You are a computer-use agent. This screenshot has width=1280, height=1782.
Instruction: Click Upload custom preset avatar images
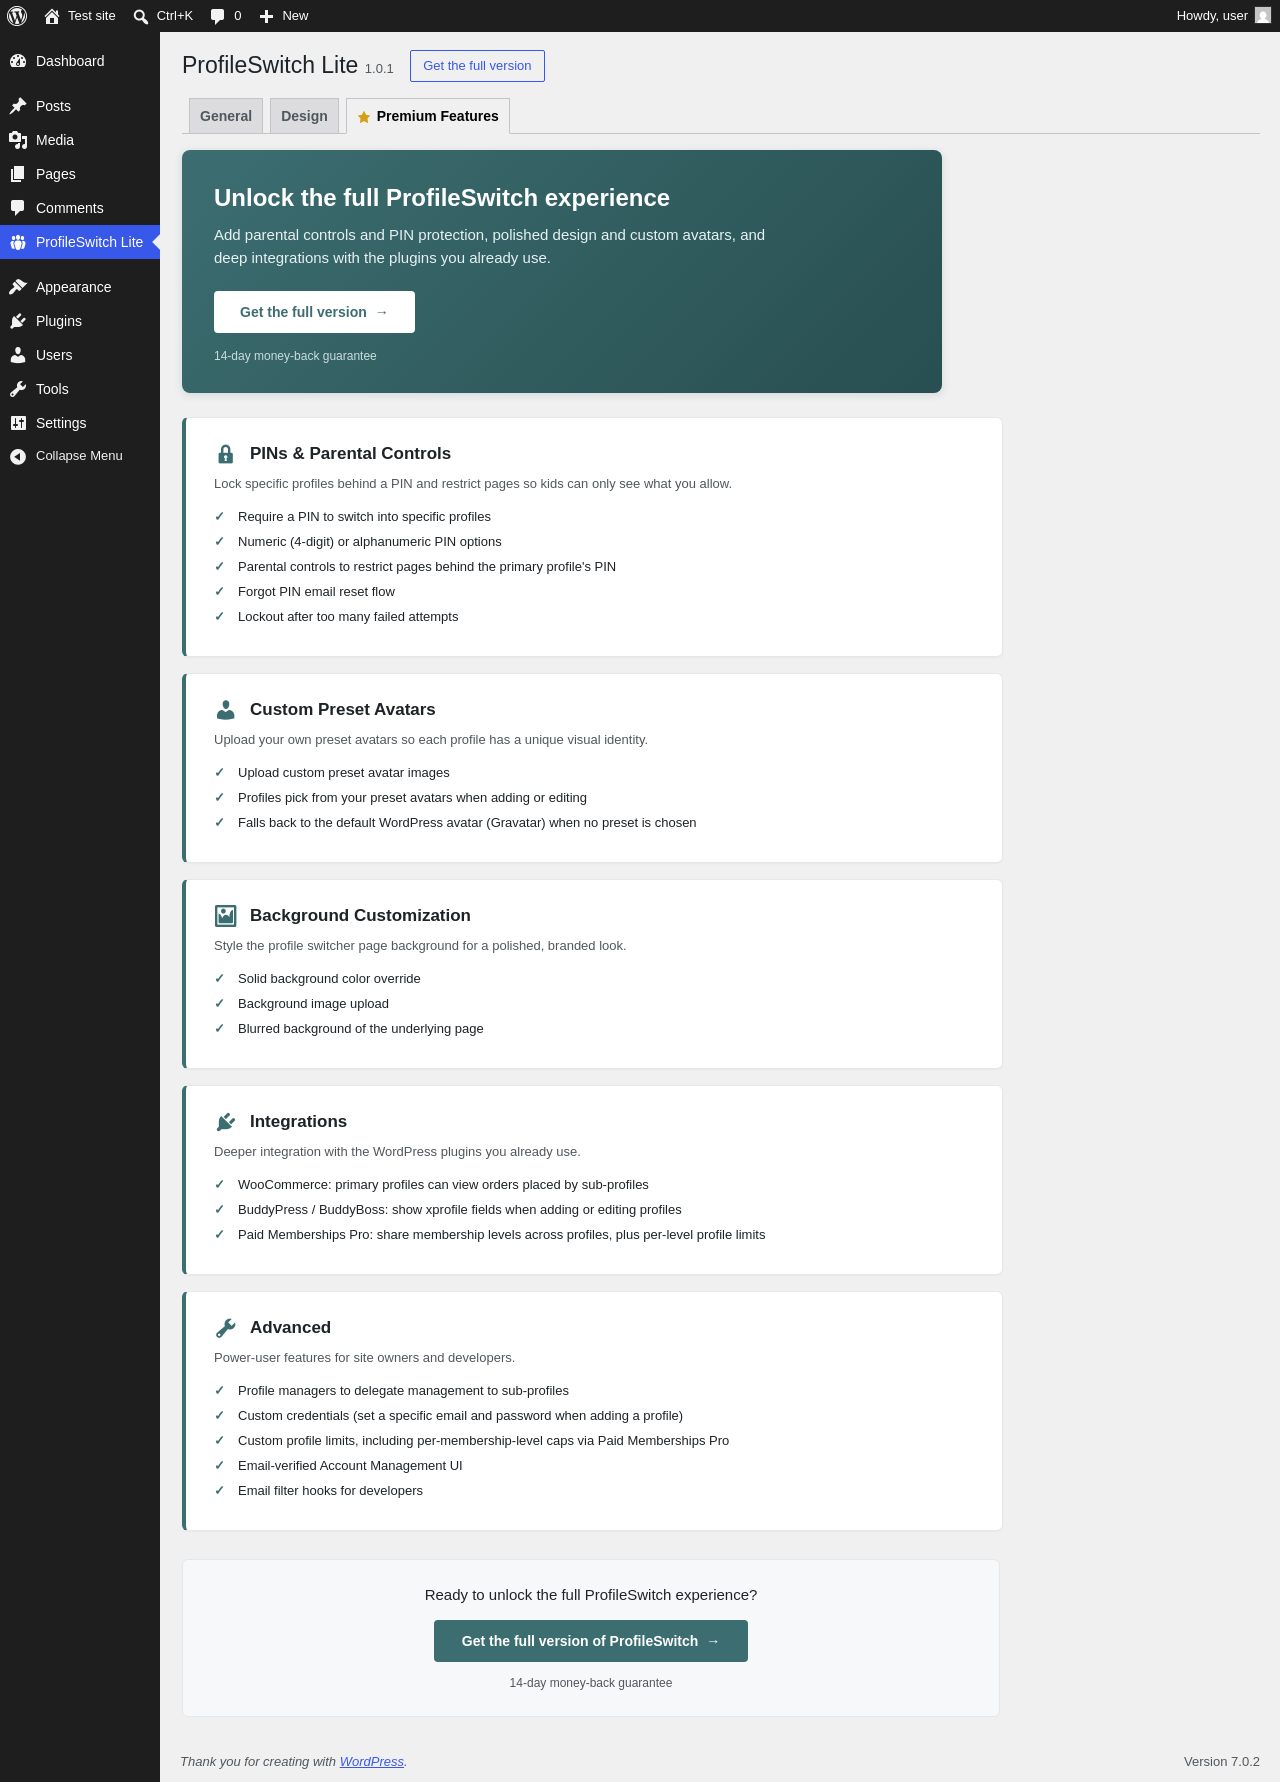344,773
